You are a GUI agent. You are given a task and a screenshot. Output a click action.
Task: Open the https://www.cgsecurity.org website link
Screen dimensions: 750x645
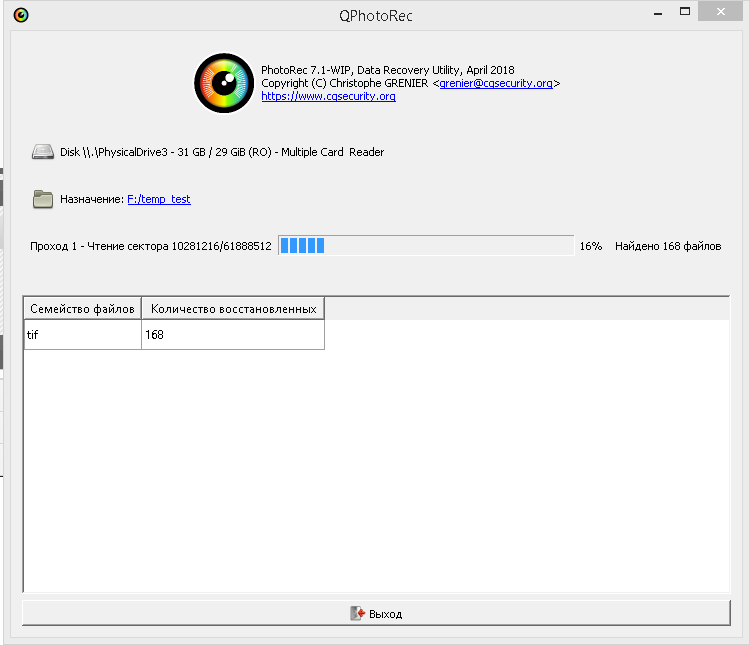(x=328, y=96)
